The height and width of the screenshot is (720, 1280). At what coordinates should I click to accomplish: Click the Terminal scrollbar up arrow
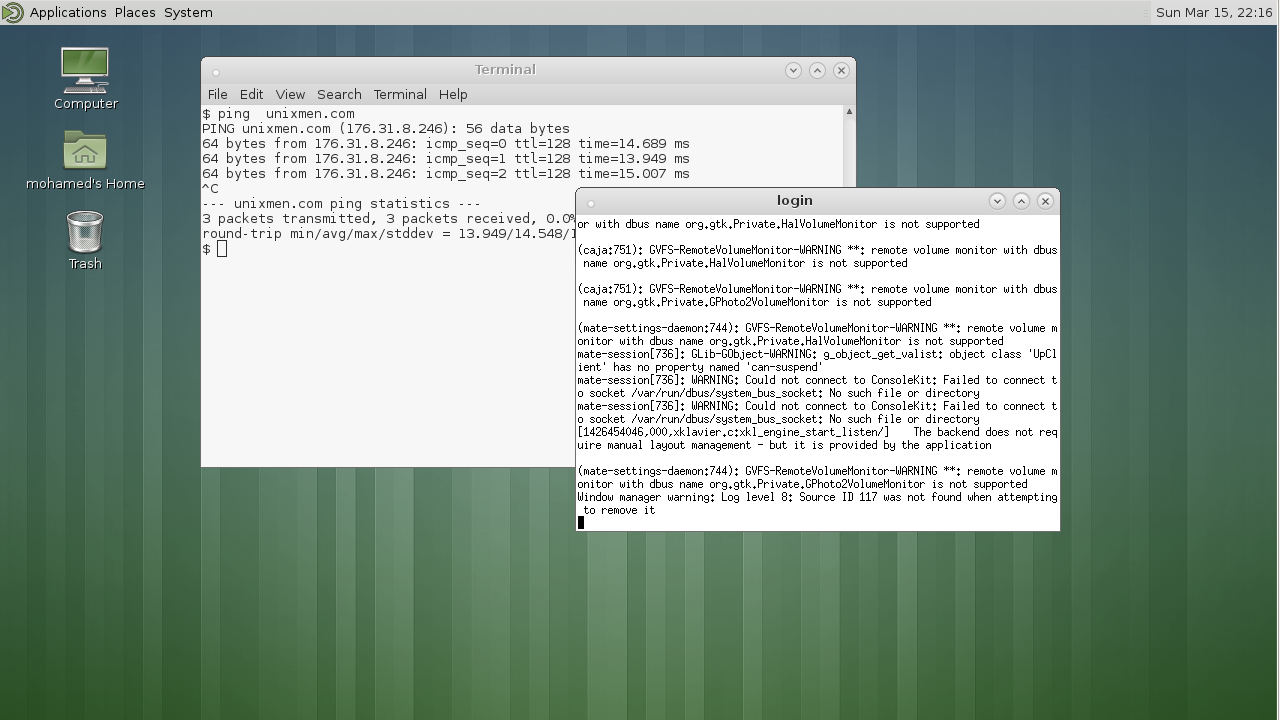tap(849, 112)
